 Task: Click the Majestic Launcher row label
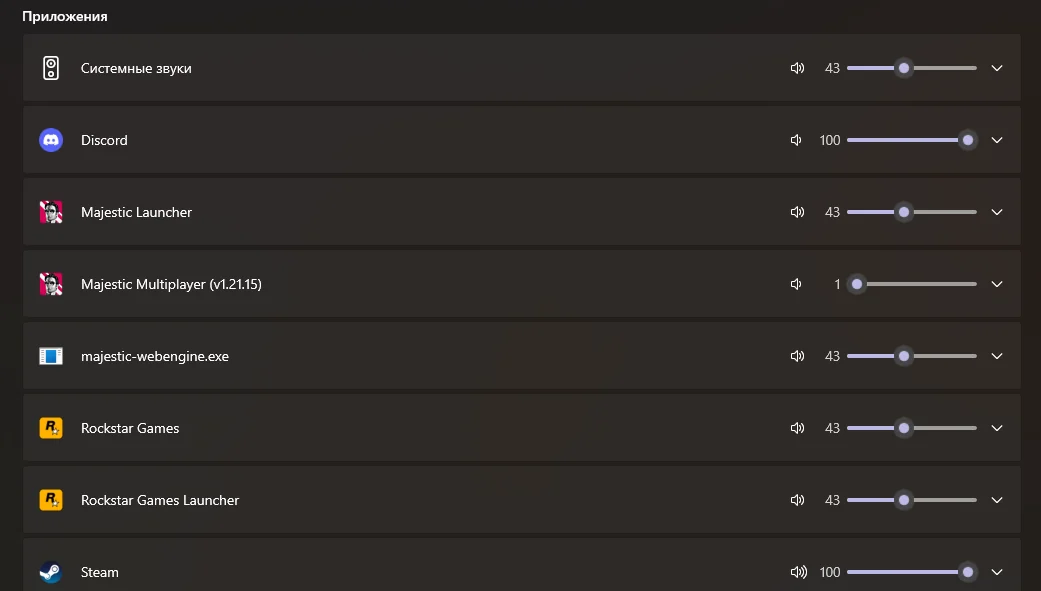point(136,212)
